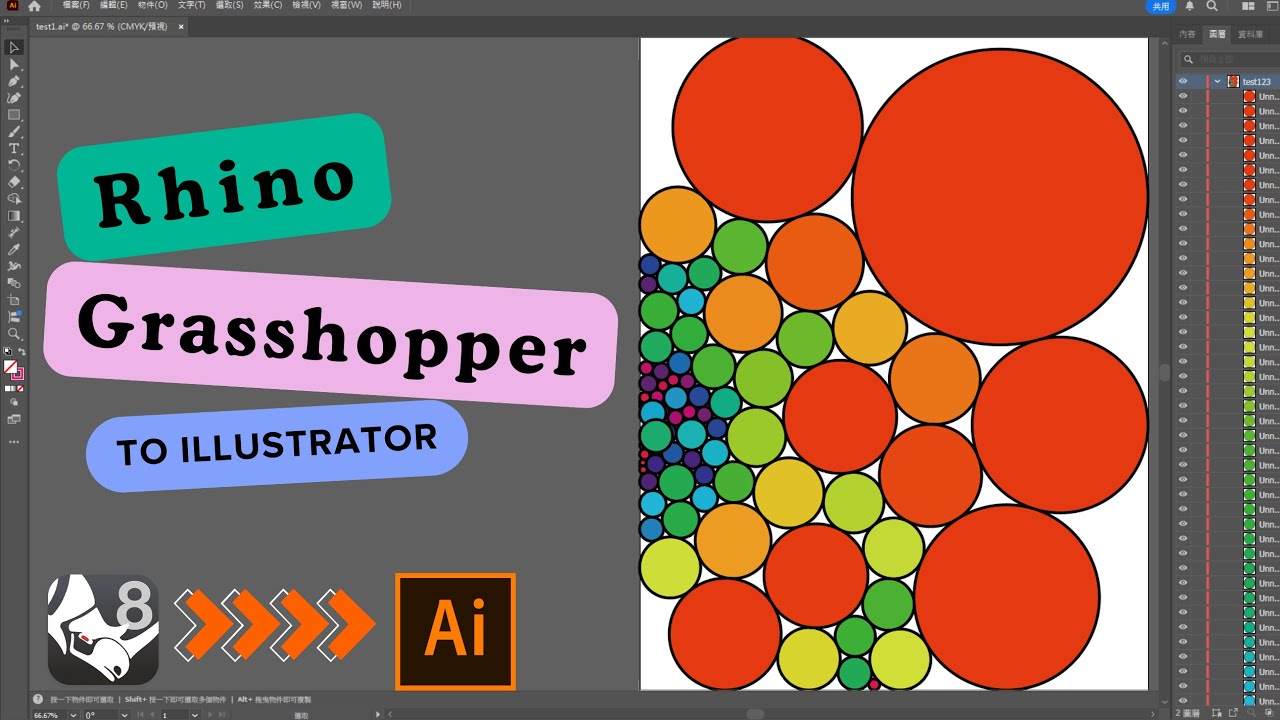Collapse the test123 layer chevron
Screen dimensions: 1280x720
click(1218, 82)
